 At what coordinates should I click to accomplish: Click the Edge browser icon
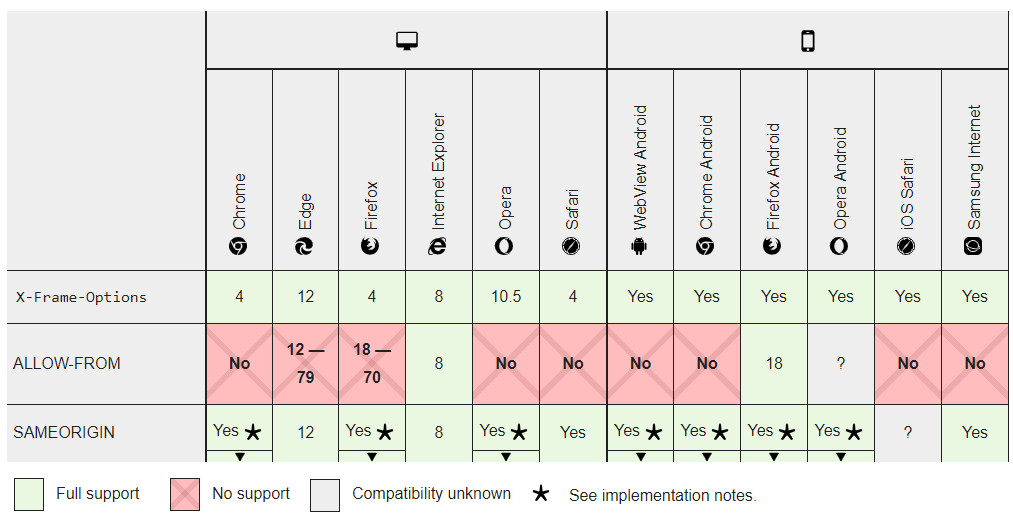click(x=306, y=246)
